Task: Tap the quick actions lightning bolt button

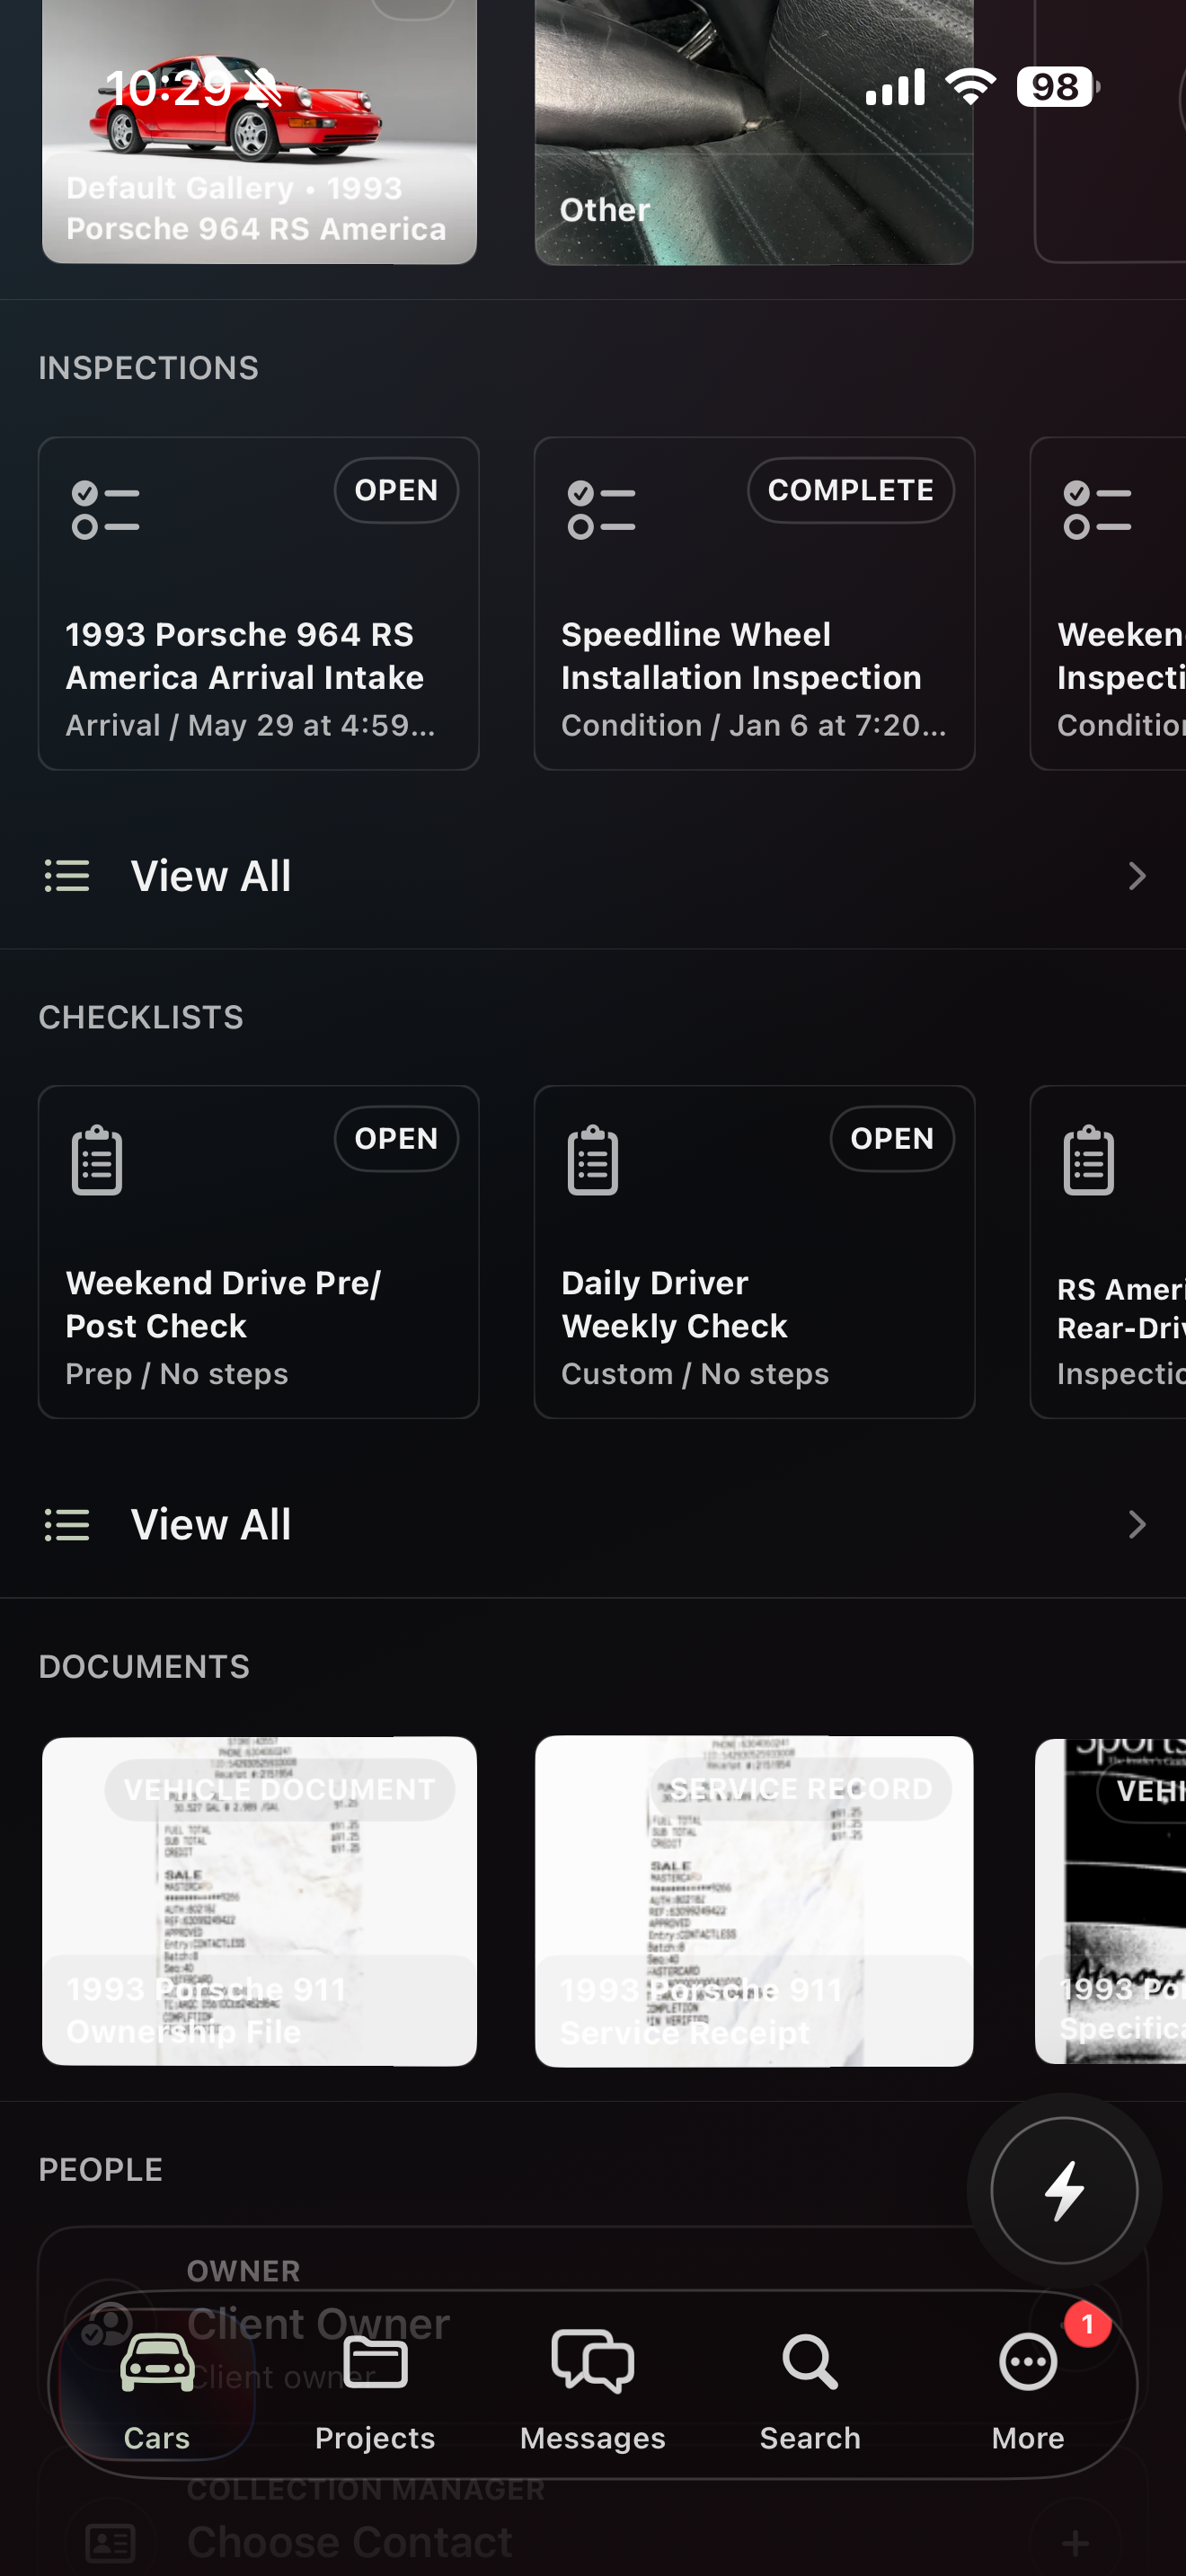Action: tap(1064, 2190)
